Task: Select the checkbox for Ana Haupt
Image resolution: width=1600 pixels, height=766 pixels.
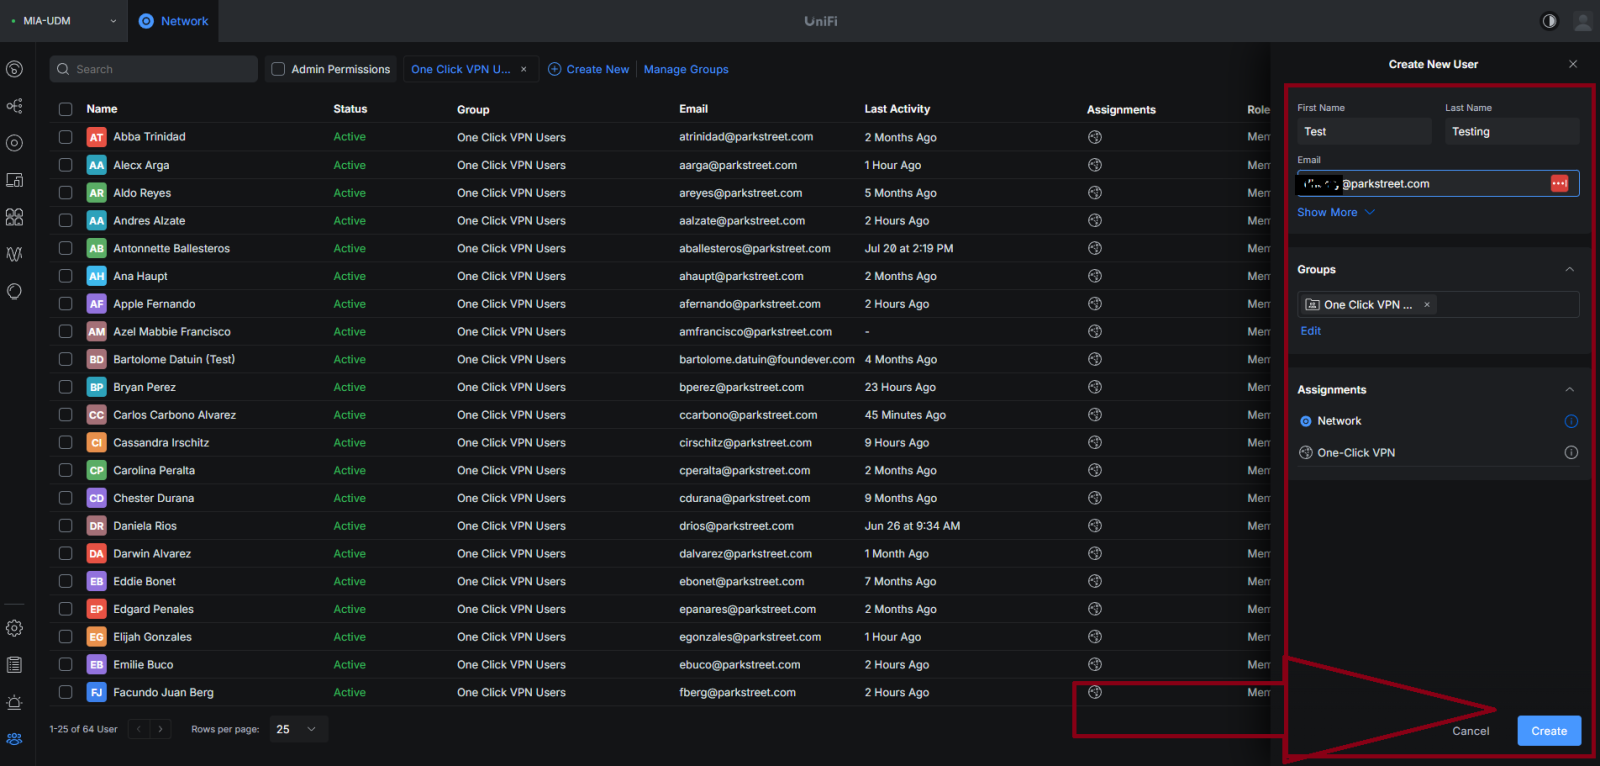Action: [x=65, y=276]
